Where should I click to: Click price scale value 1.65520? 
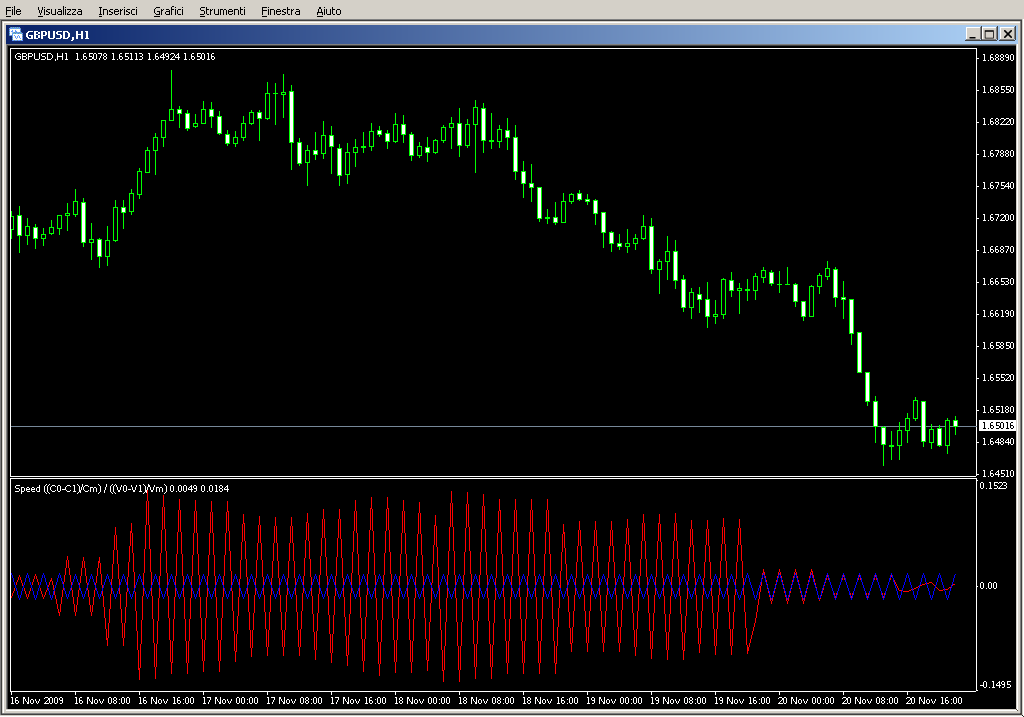click(x=998, y=377)
